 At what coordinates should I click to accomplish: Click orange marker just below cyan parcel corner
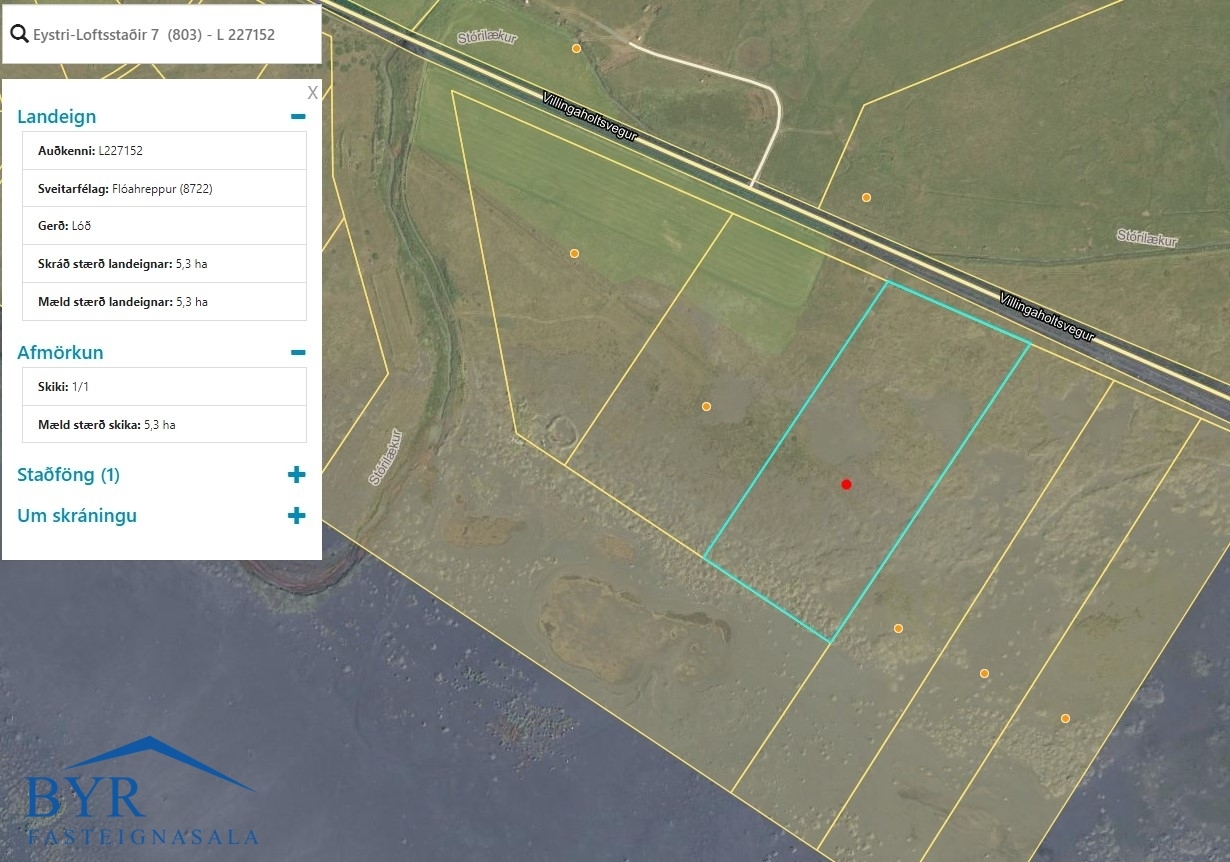point(898,628)
